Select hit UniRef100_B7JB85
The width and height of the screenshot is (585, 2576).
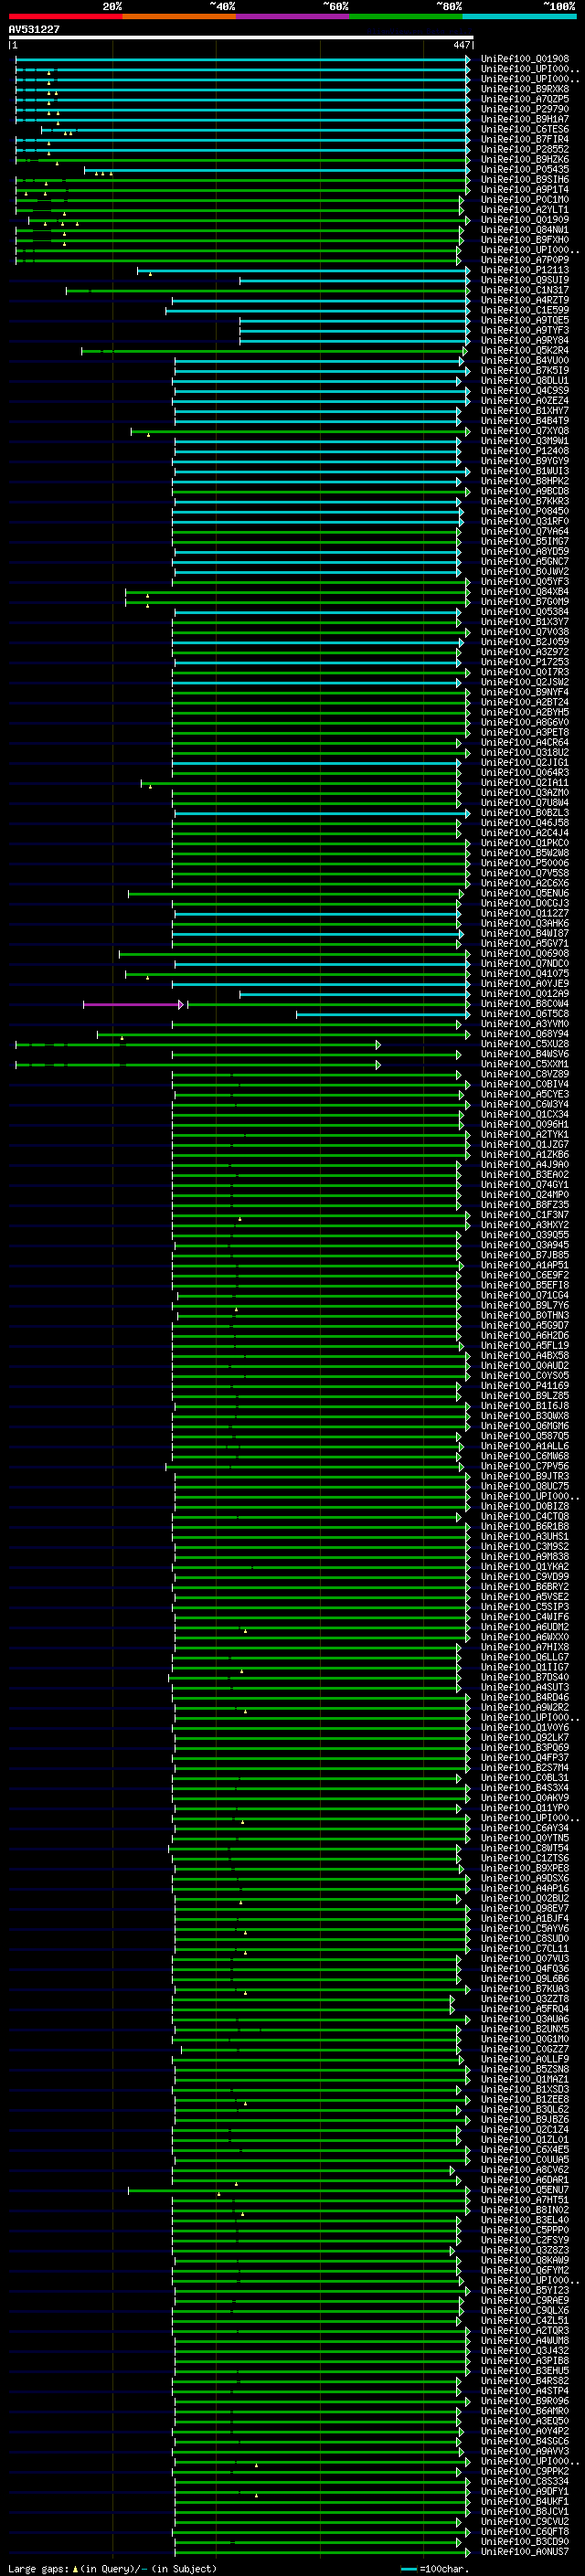pyautogui.click(x=524, y=1255)
